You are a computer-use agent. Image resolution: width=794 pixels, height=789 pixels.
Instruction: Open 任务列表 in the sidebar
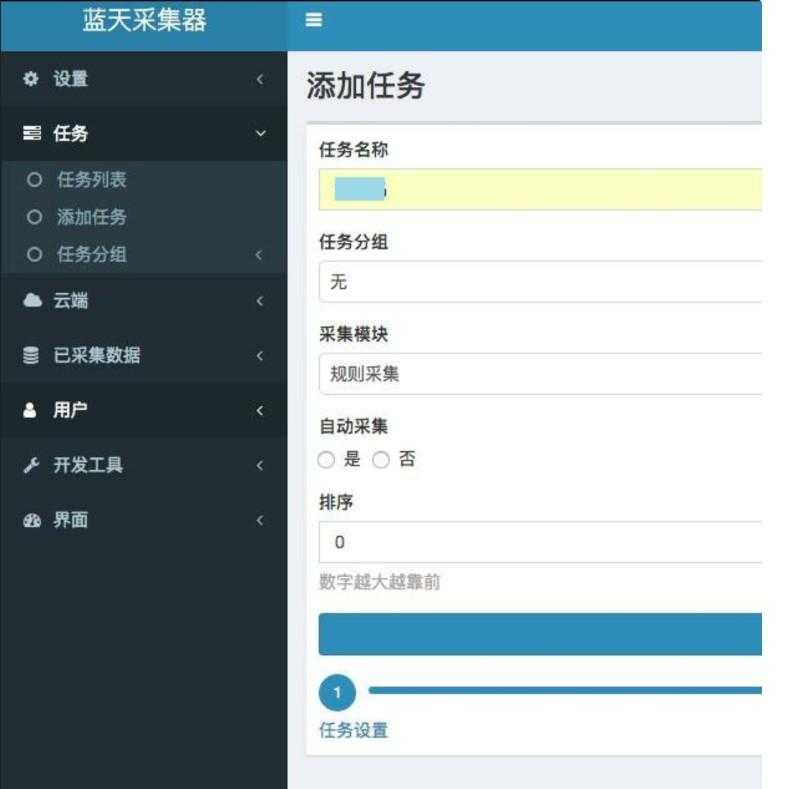91,180
